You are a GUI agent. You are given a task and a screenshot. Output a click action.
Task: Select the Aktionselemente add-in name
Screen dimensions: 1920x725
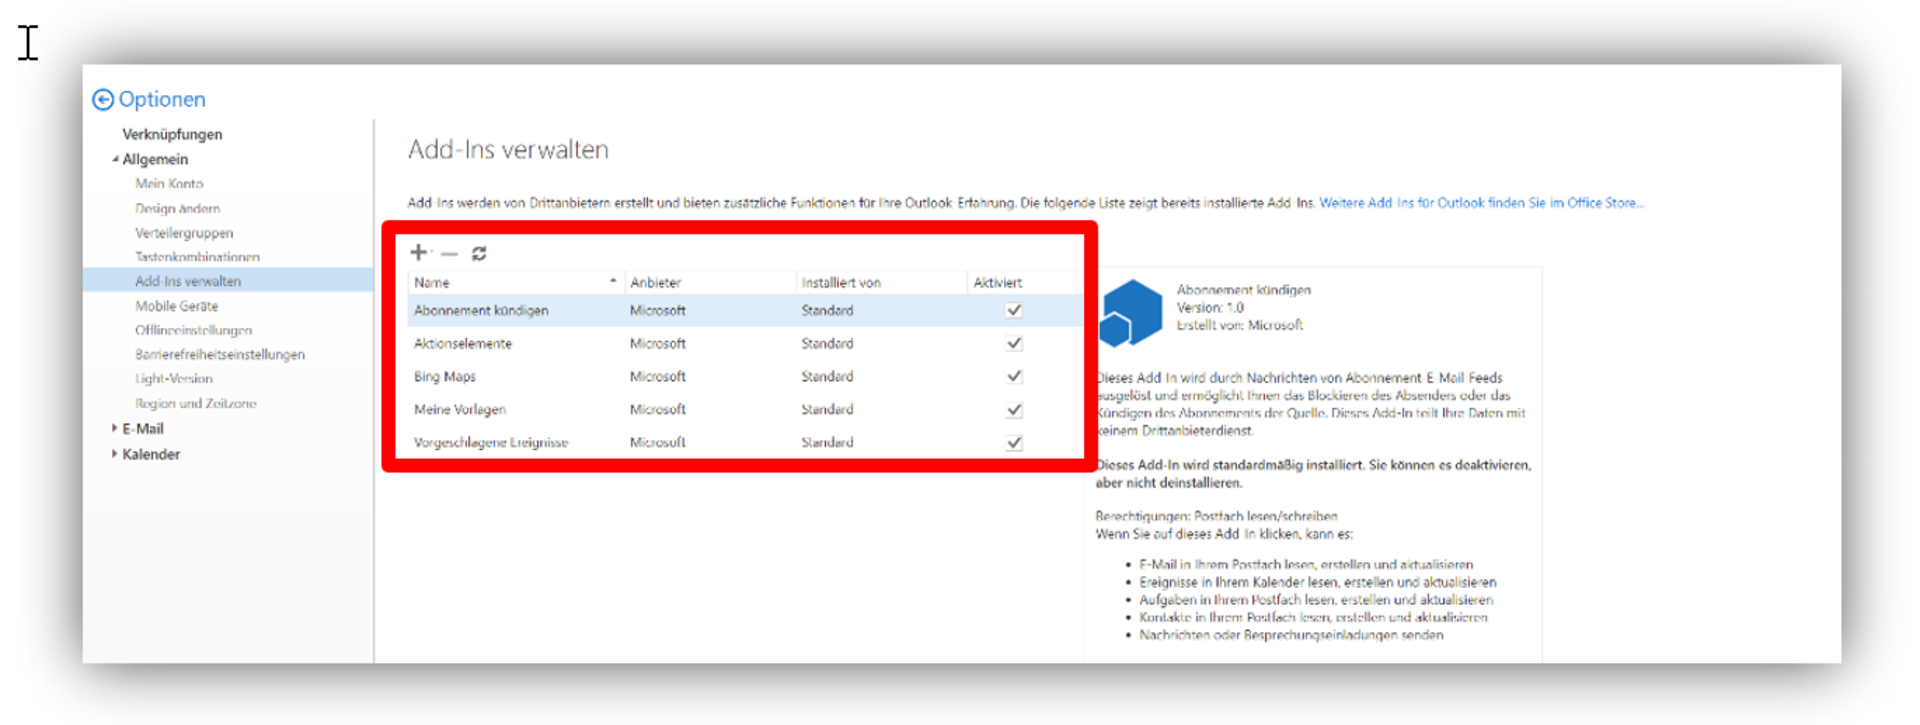click(463, 343)
